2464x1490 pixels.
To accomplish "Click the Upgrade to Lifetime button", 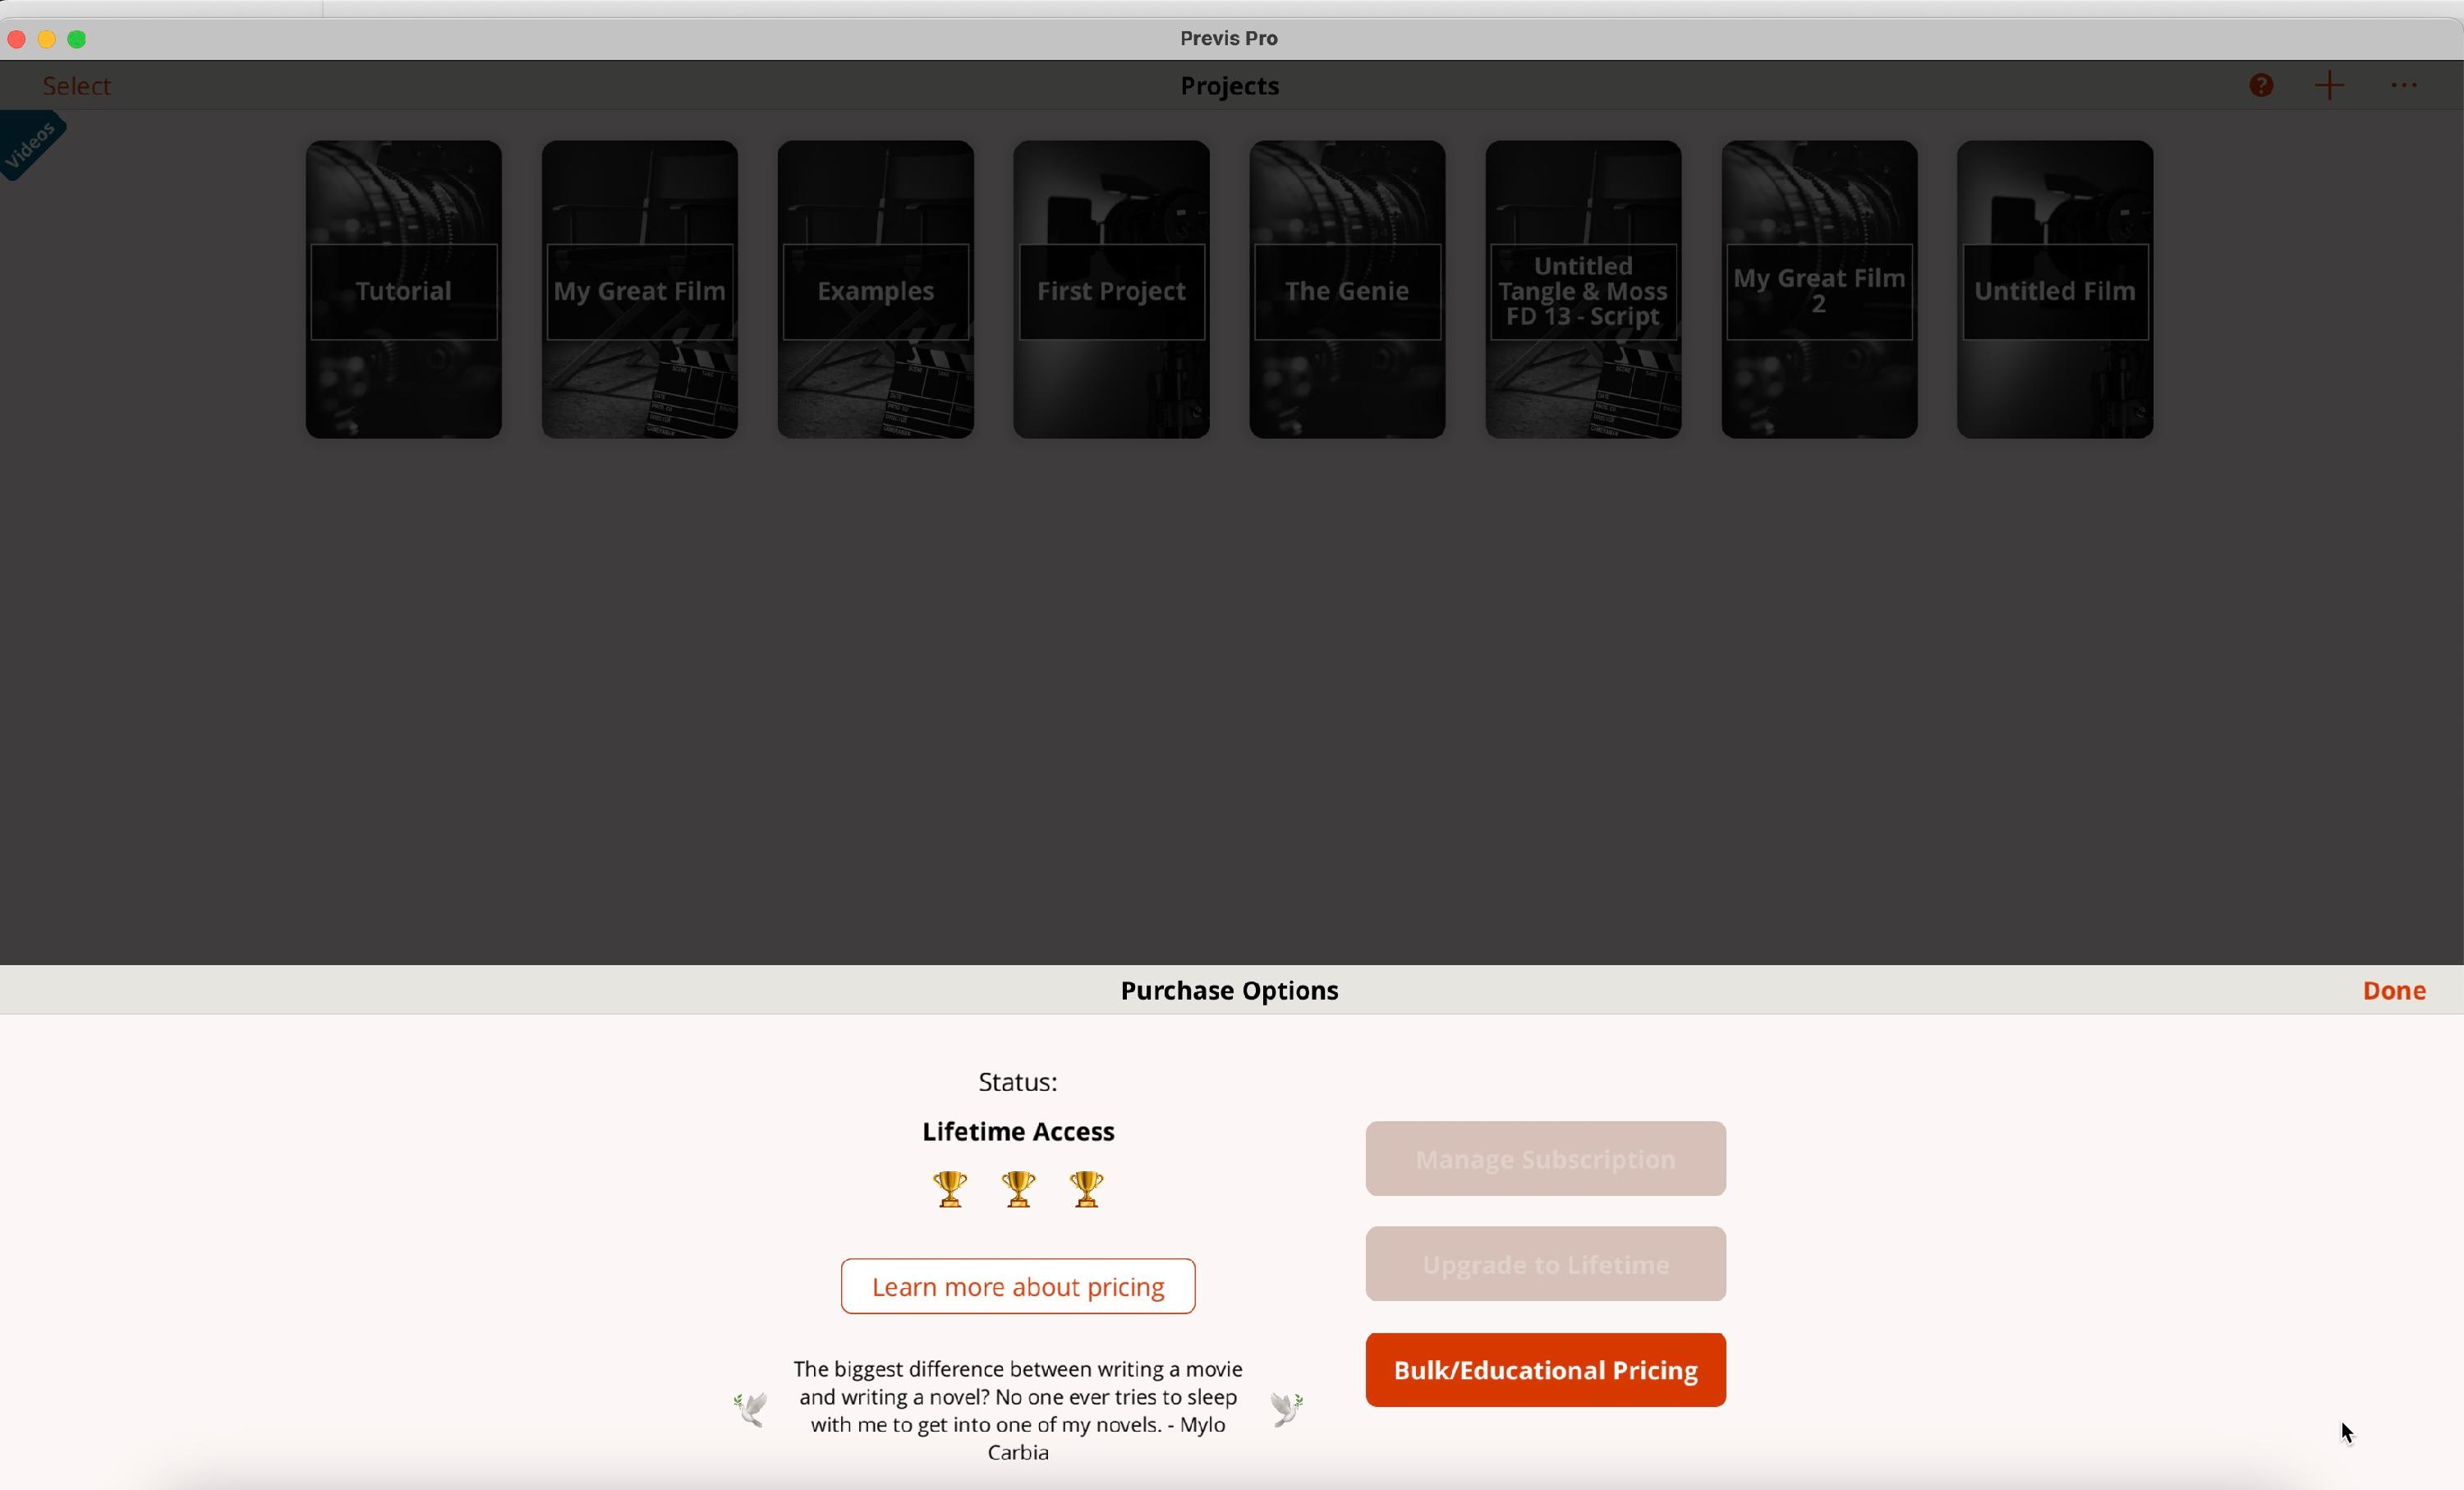I will click(x=1544, y=1263).
